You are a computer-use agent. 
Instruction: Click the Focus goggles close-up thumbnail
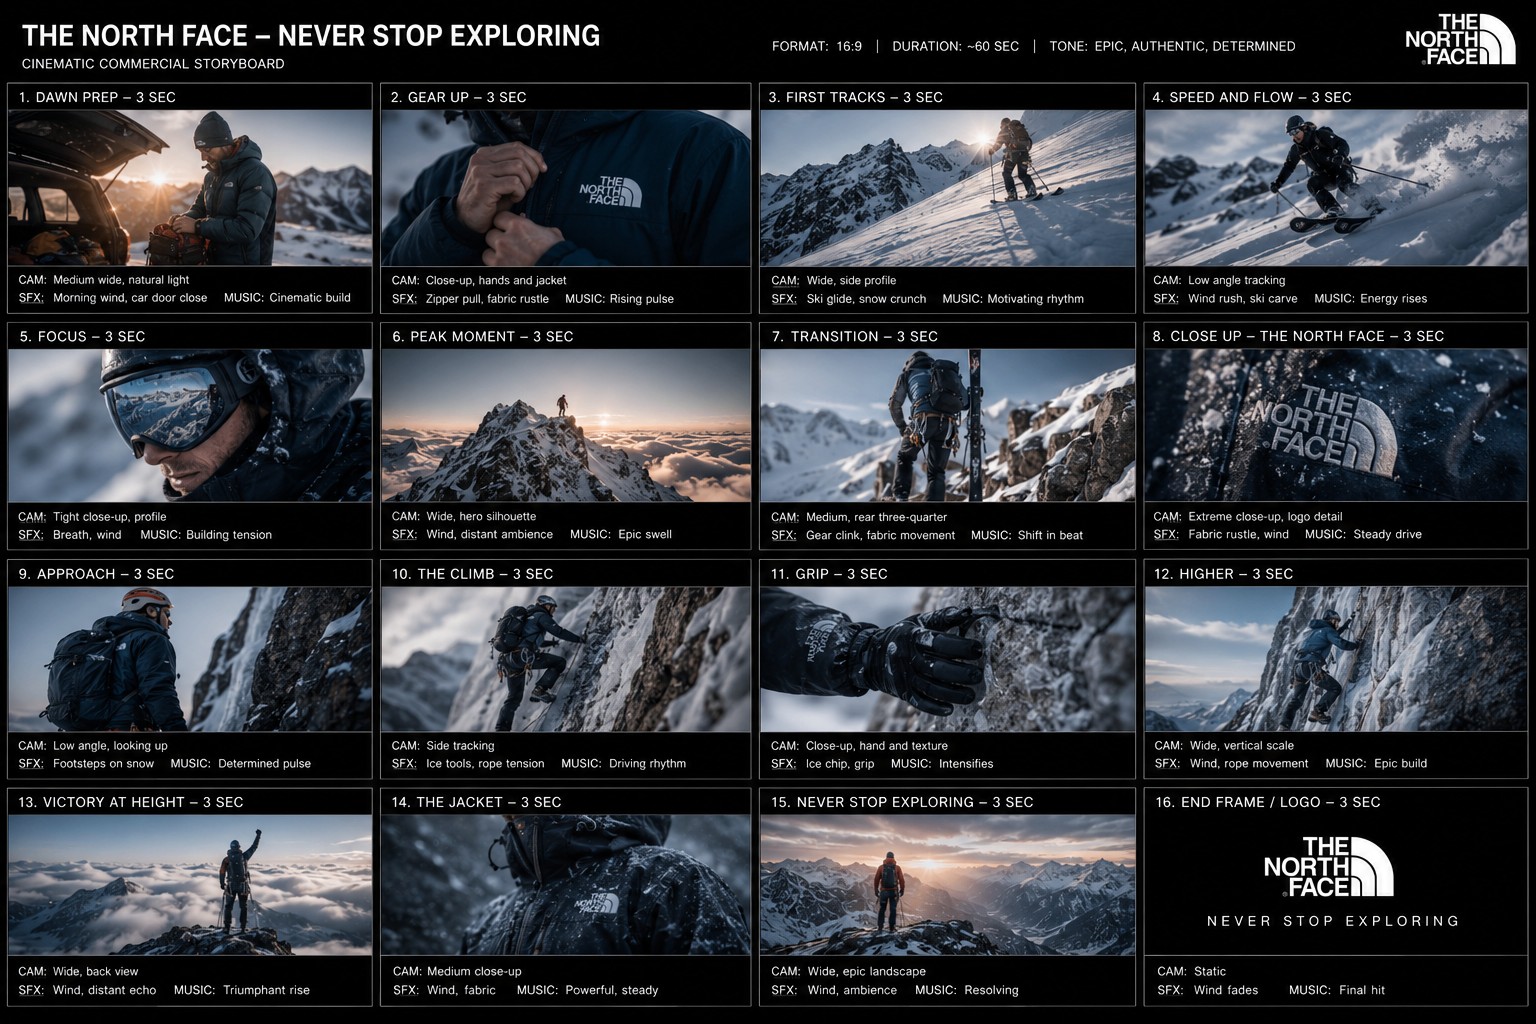pos(190,425)
